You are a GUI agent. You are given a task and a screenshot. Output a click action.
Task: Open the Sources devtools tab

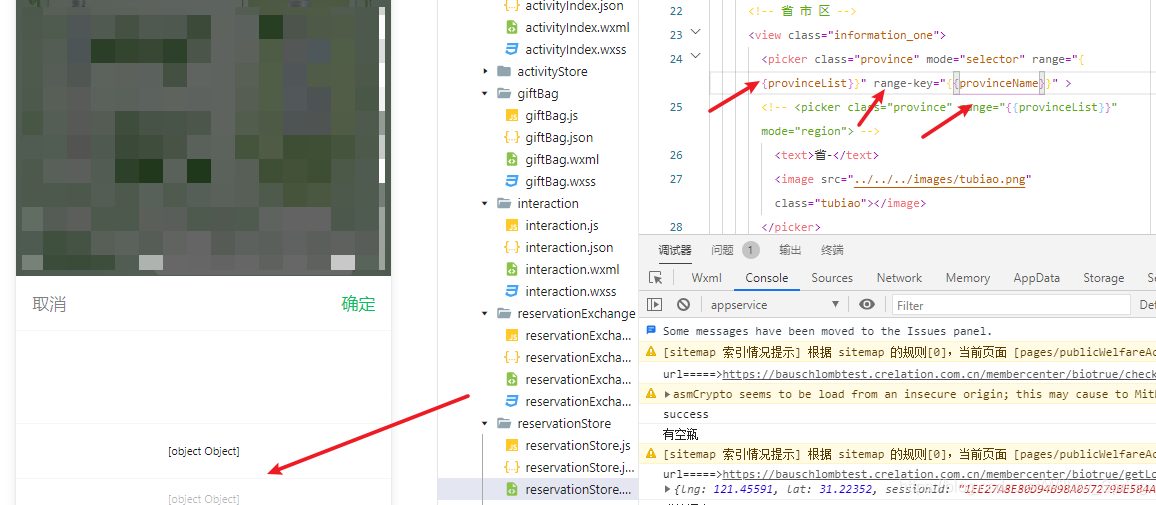(x=832, y=278)
